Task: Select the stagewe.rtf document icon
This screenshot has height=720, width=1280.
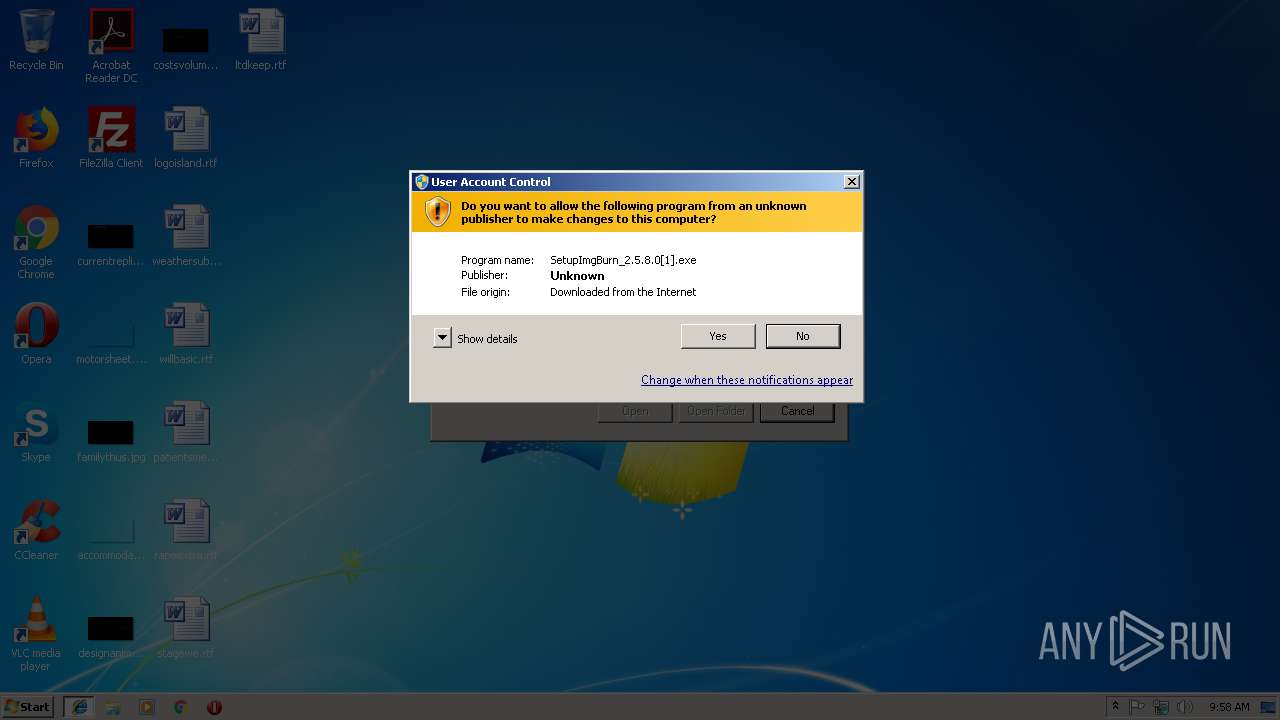Action: (186, 628)
